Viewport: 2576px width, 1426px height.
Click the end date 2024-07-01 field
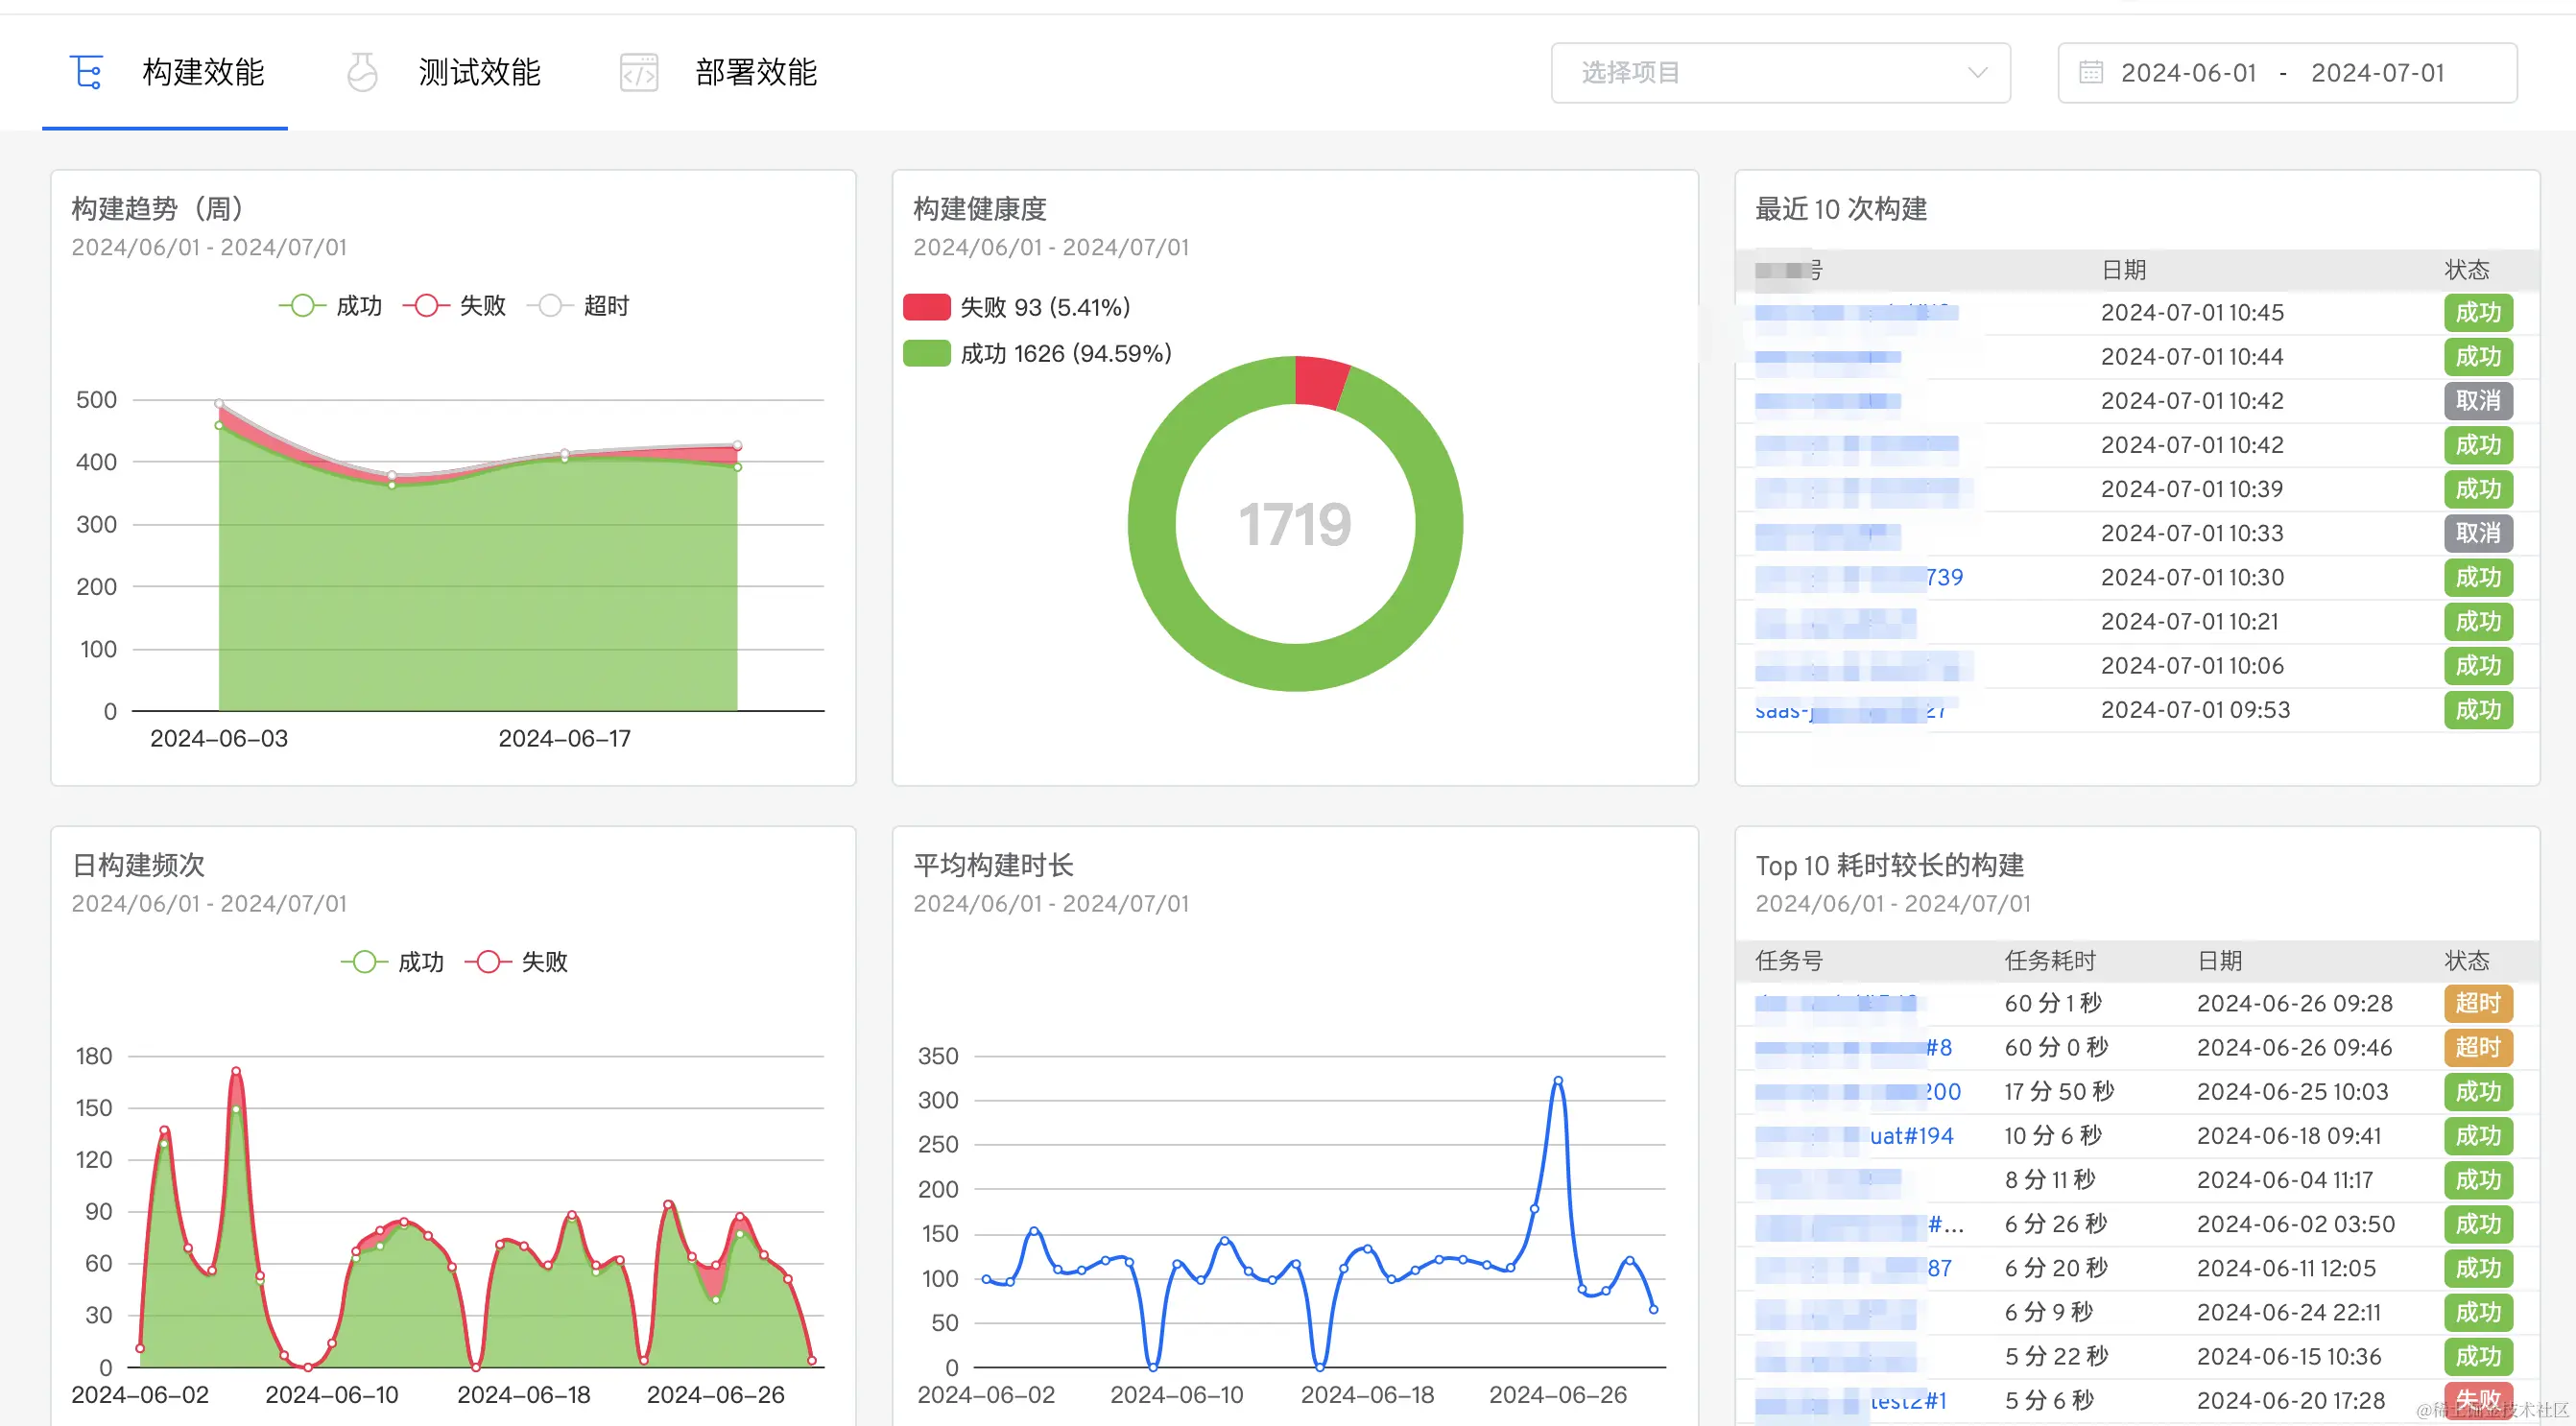(2377, 72)
